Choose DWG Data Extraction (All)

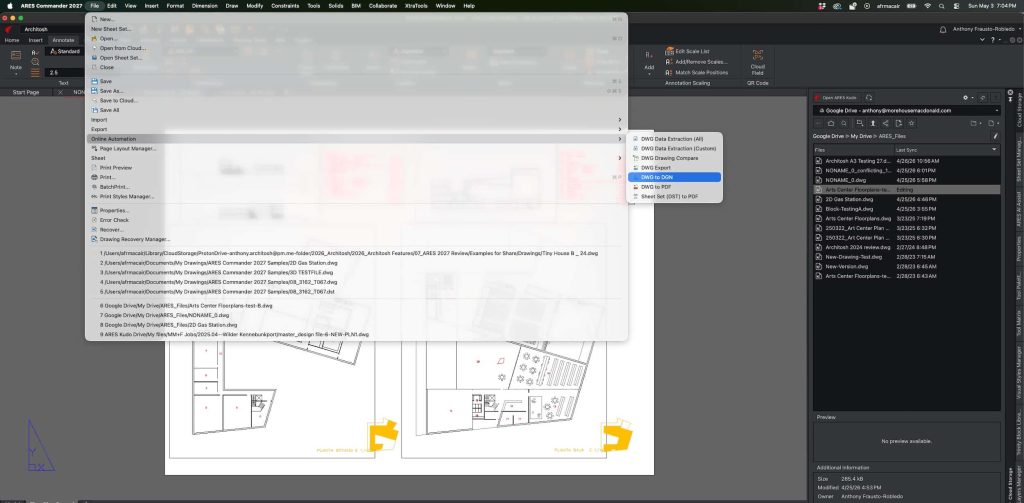(674, 139)
